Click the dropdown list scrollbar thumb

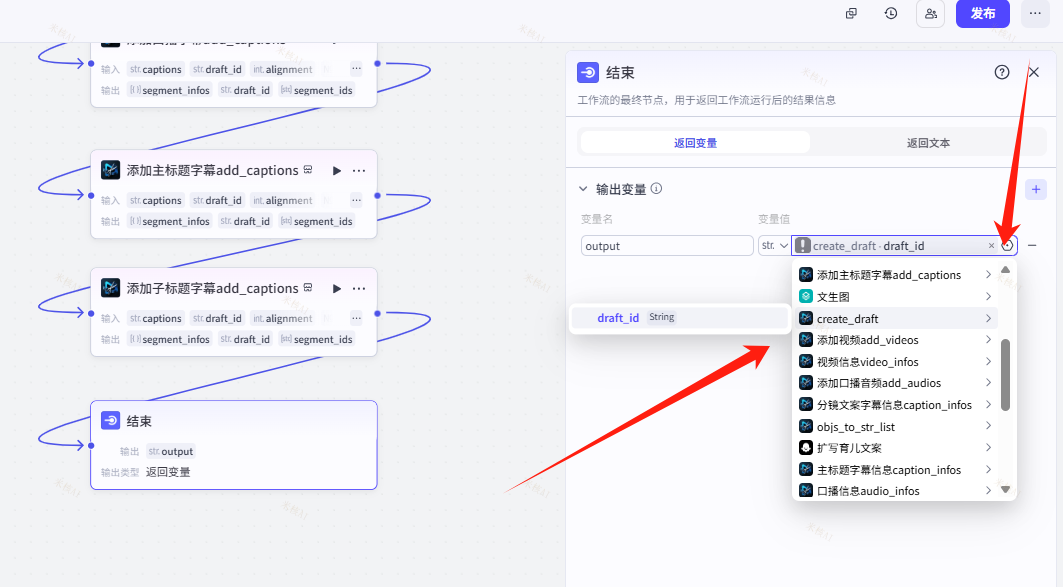[x=1005, y=374]
